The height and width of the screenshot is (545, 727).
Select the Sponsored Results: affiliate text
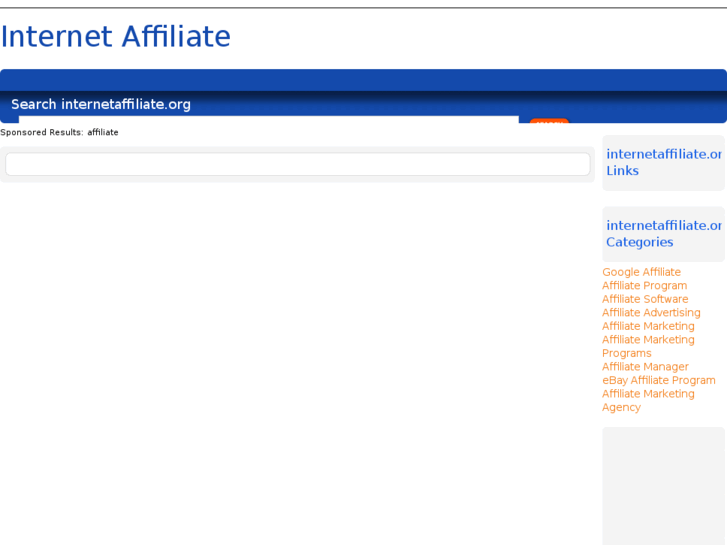point(59,132)
